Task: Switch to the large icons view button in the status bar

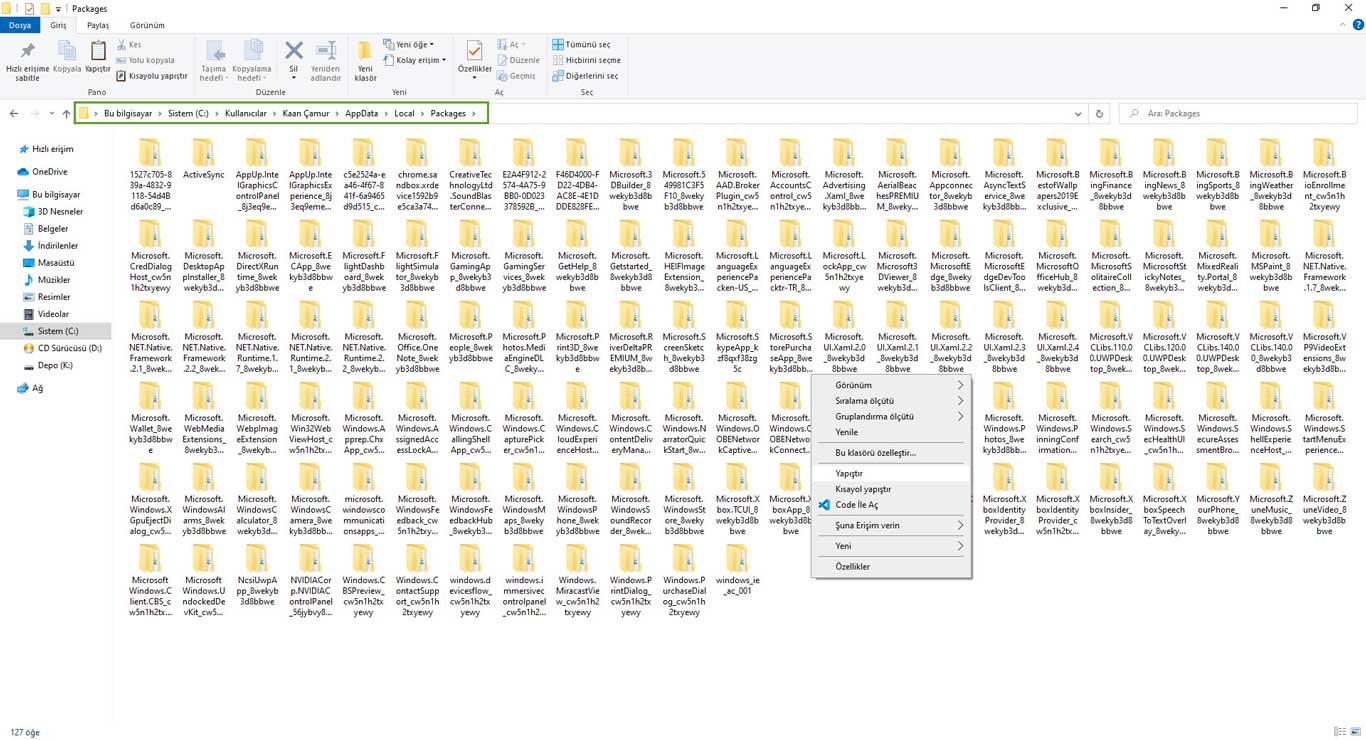Action: pos(1354,732)
